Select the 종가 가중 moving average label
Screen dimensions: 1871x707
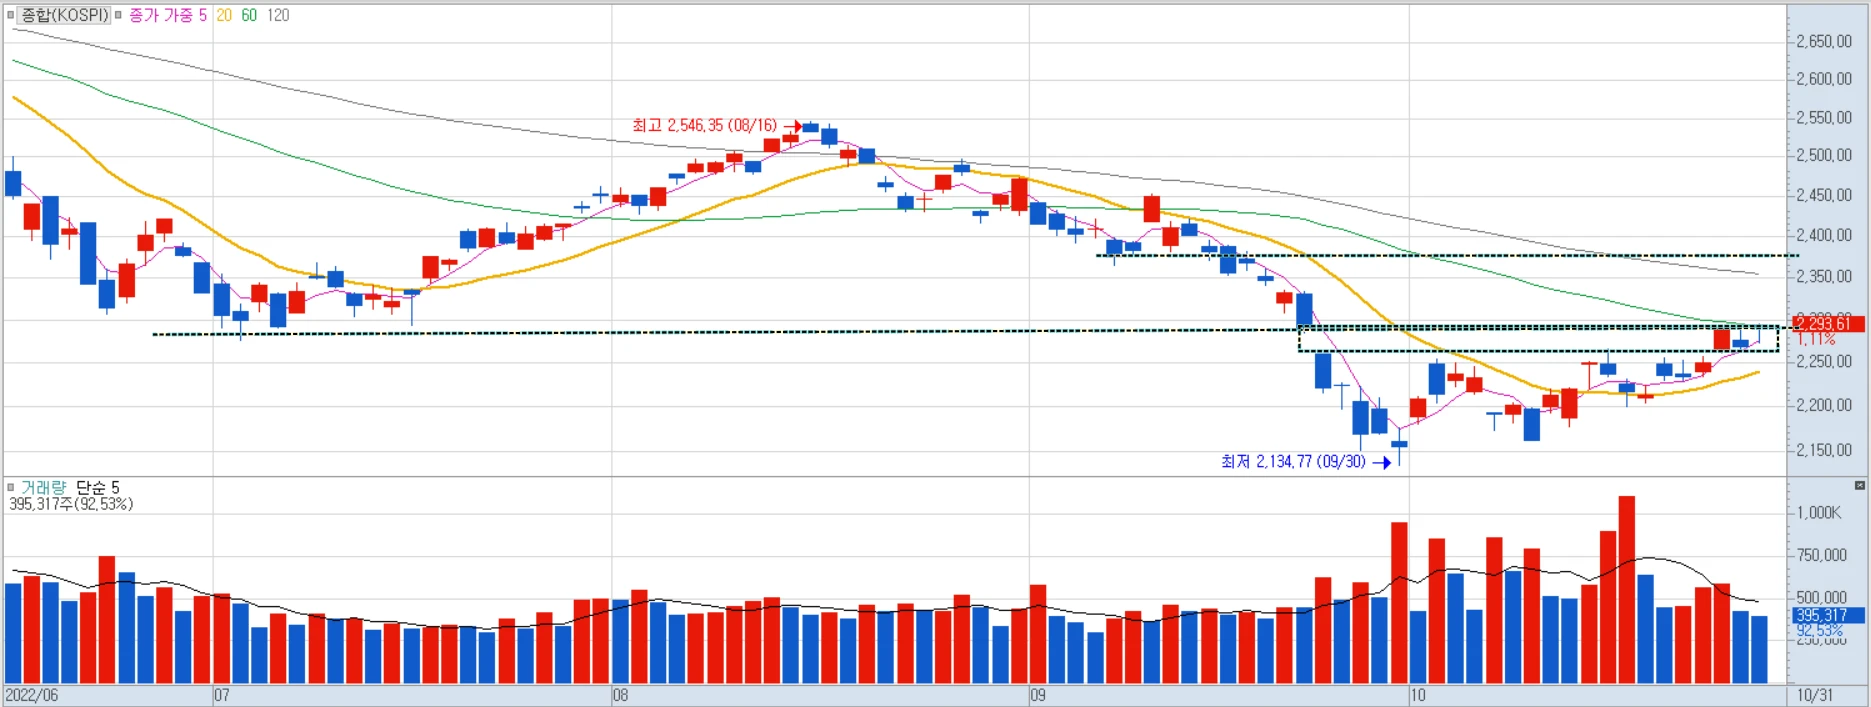point(161,15)
